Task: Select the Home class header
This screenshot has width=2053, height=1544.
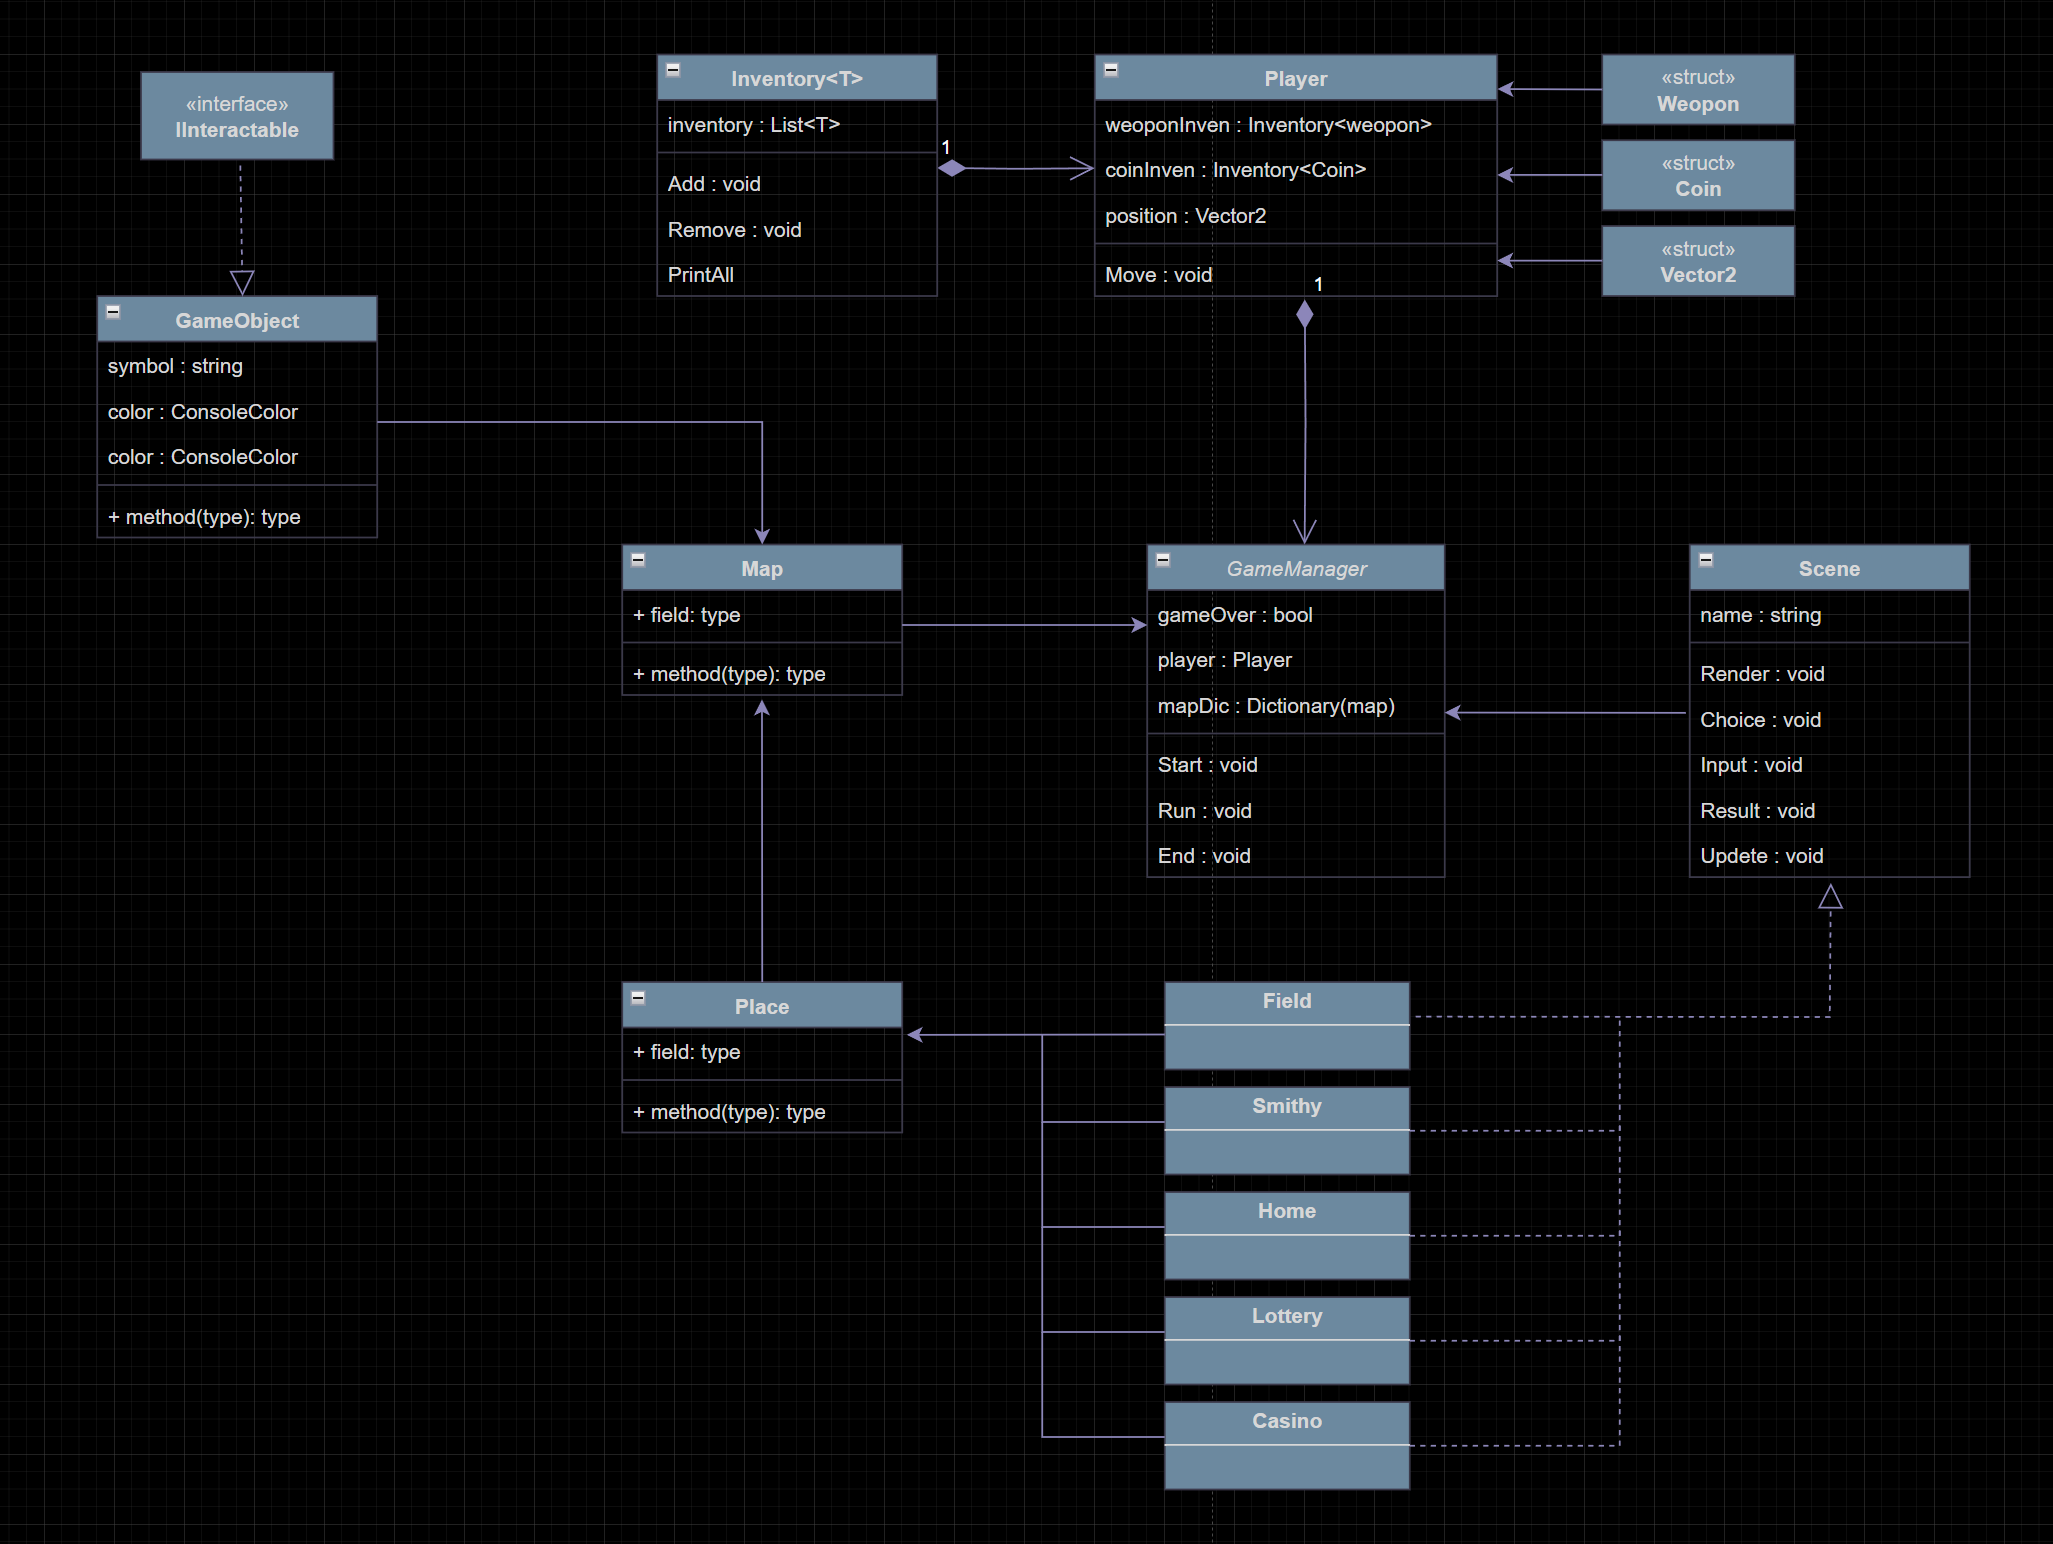Action: pyautogui.click(x=1286, y=1212)
